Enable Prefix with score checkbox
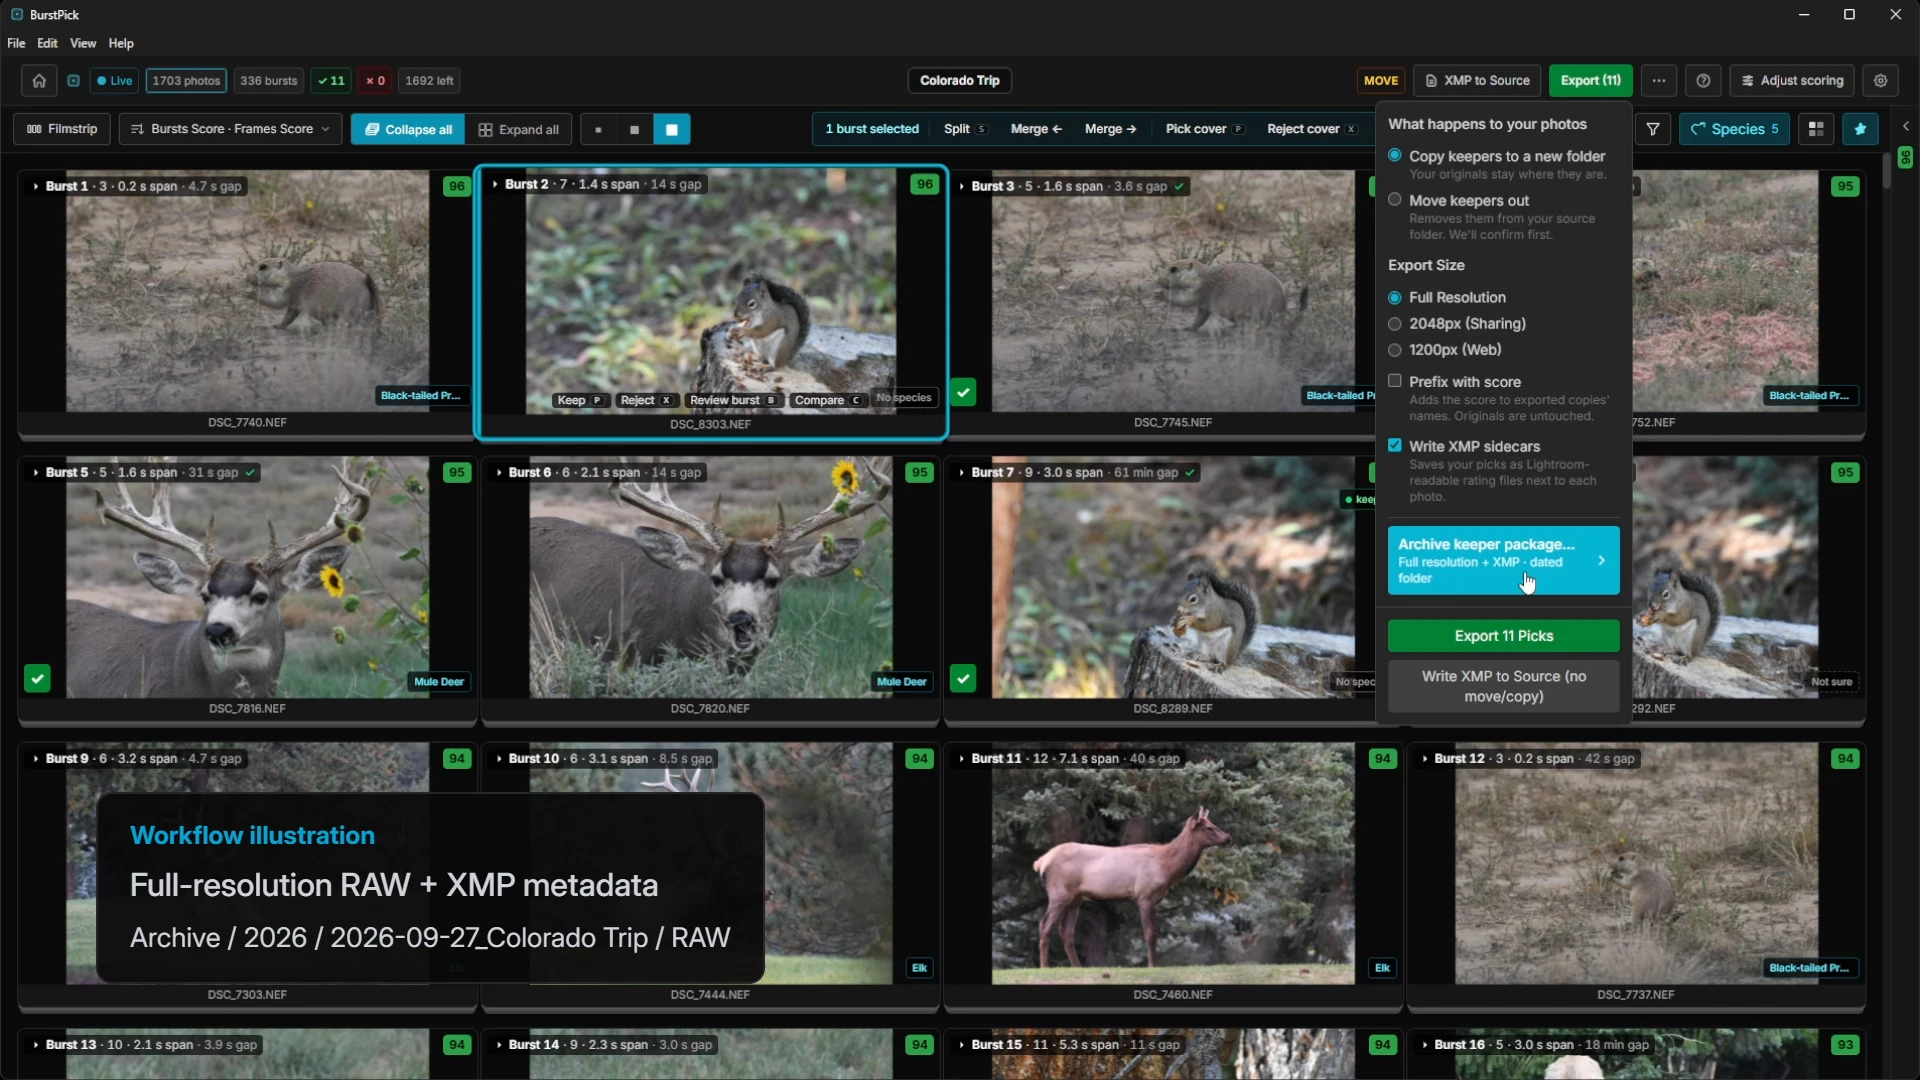 (1394, 381)
